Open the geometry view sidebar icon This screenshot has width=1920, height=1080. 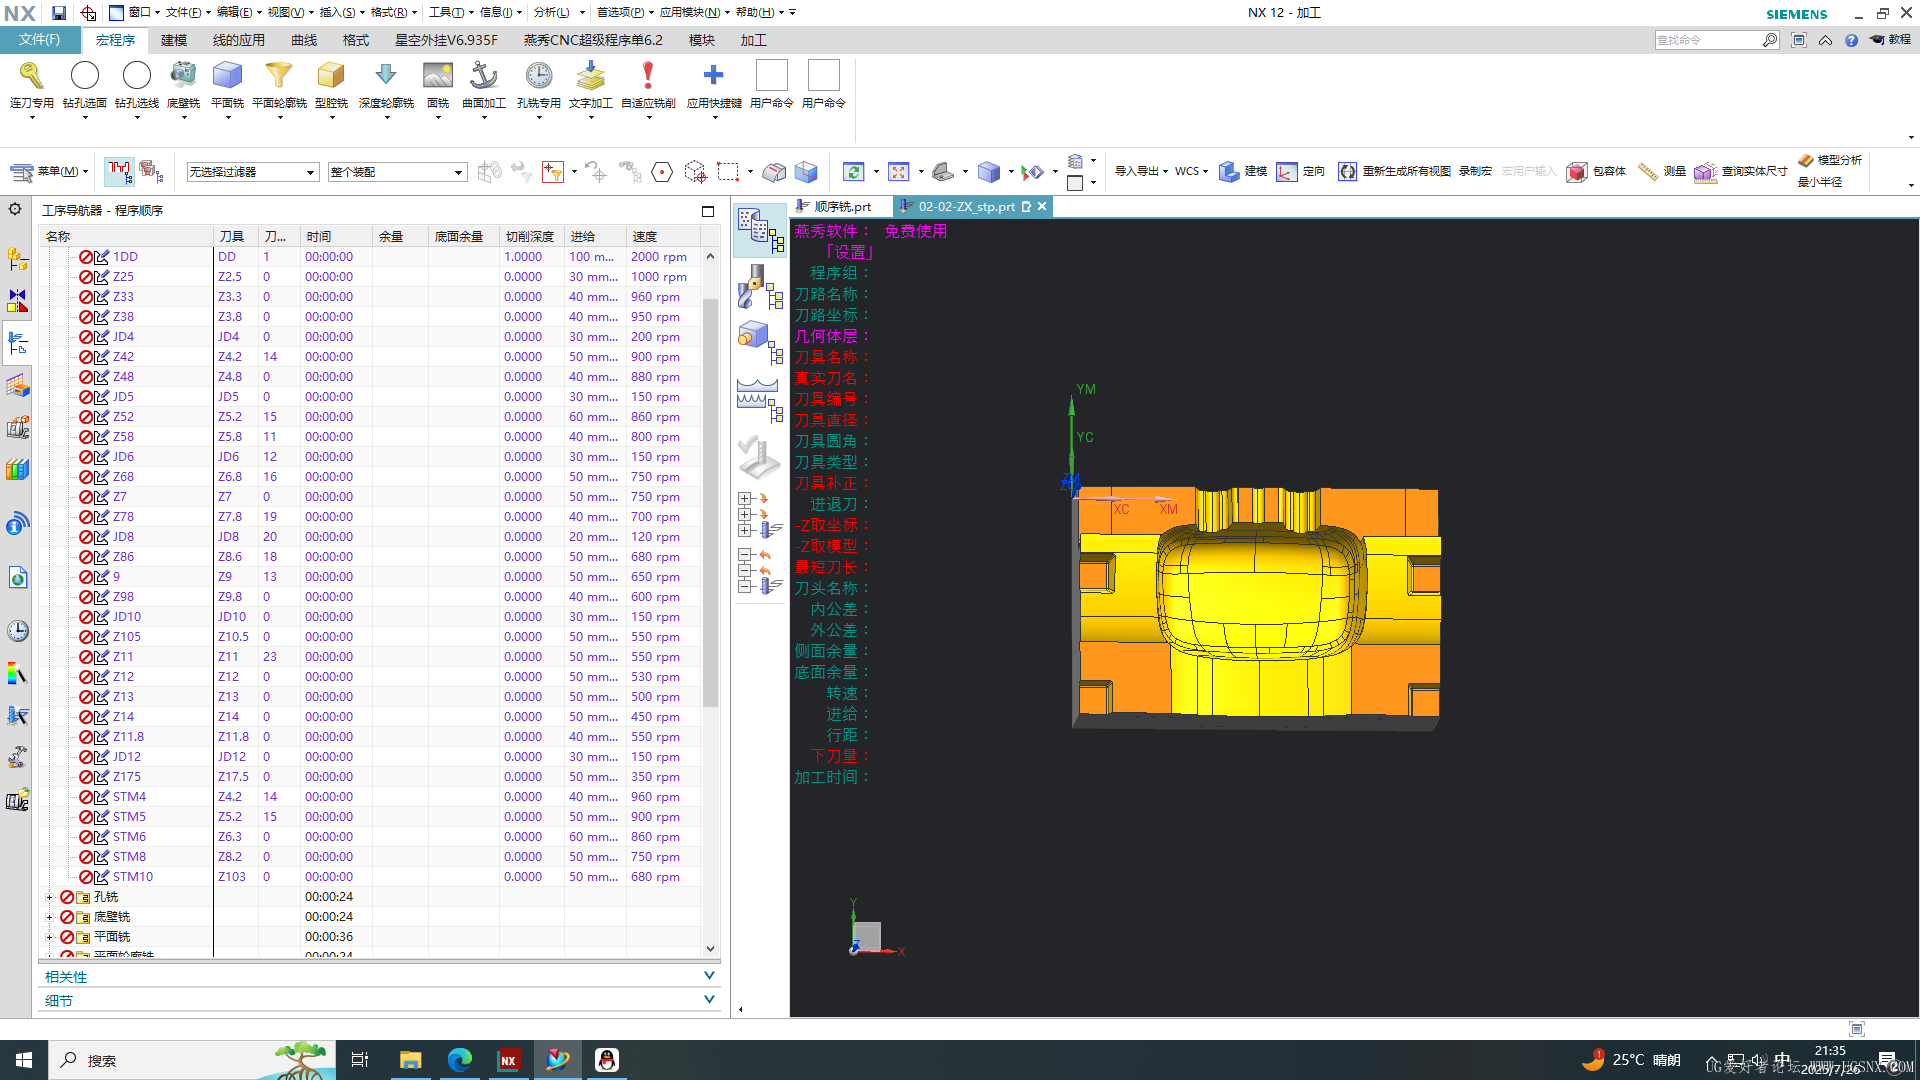coord(761,343)
